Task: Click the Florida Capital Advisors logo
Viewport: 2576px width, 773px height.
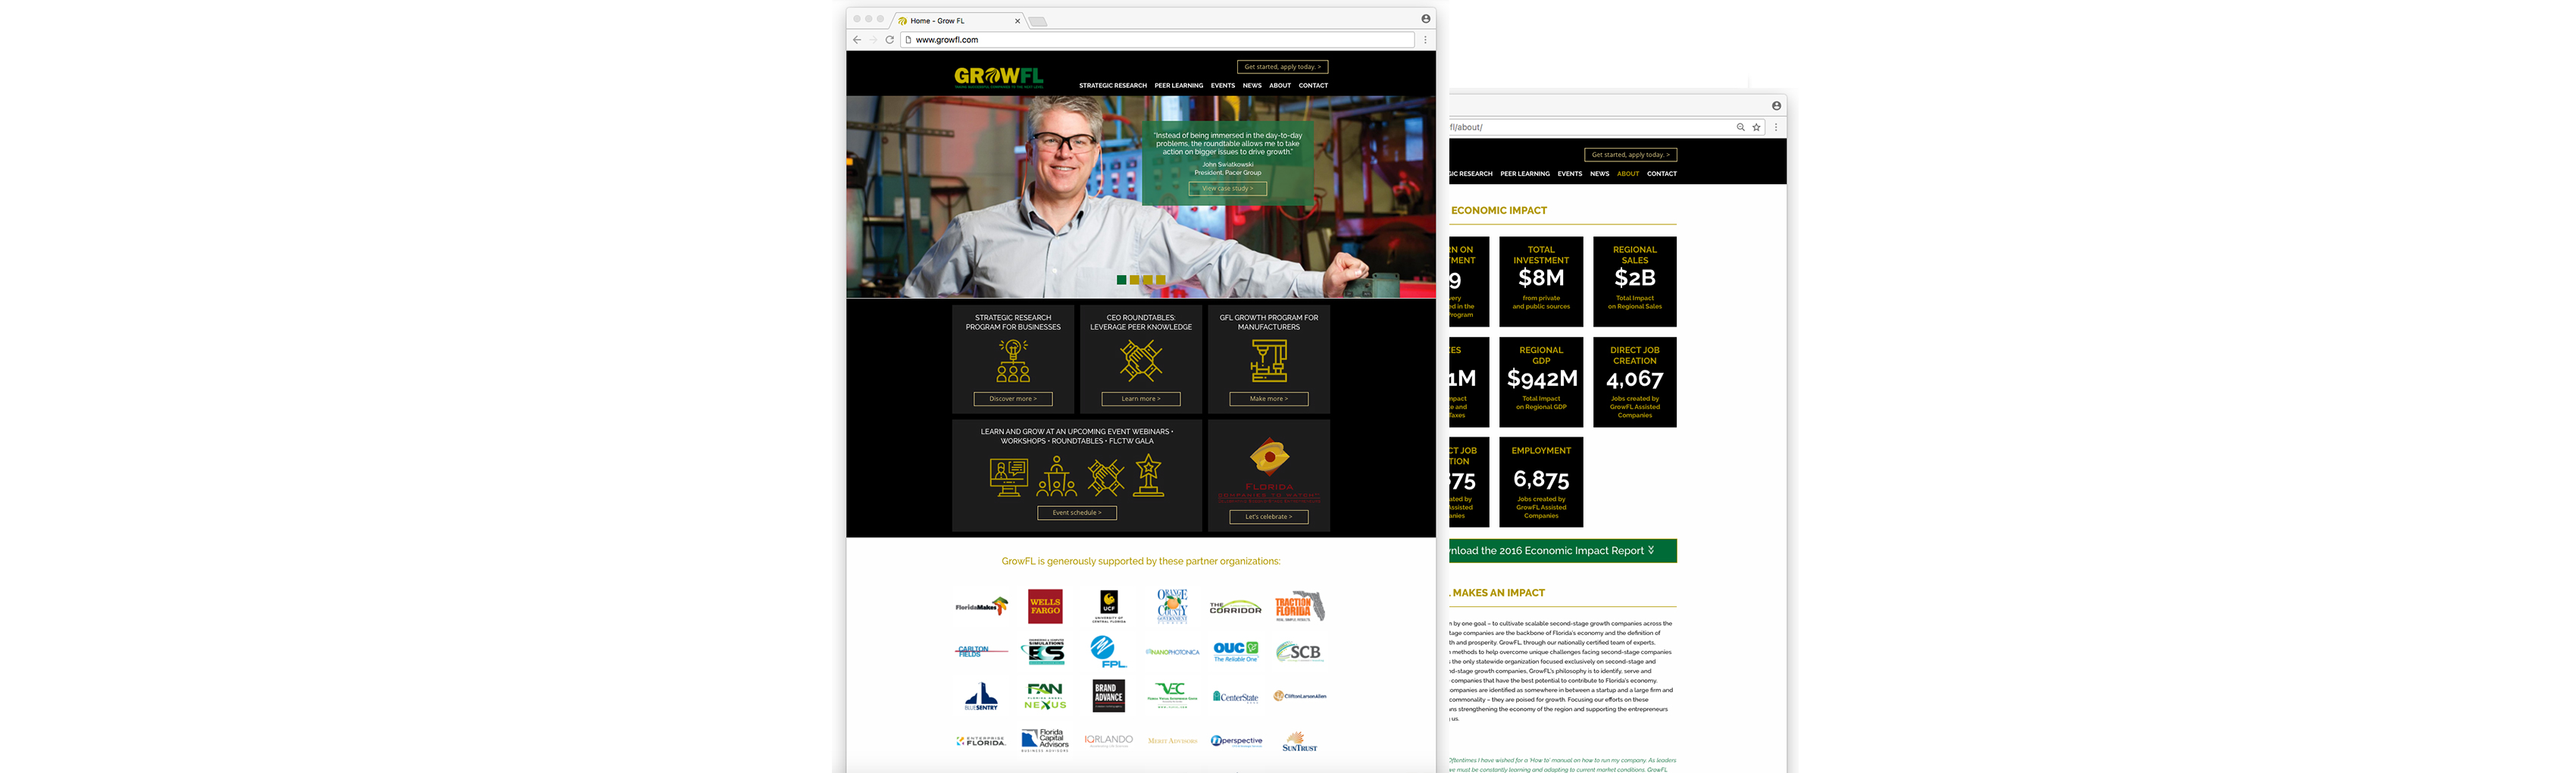Action: [1045, 741]
